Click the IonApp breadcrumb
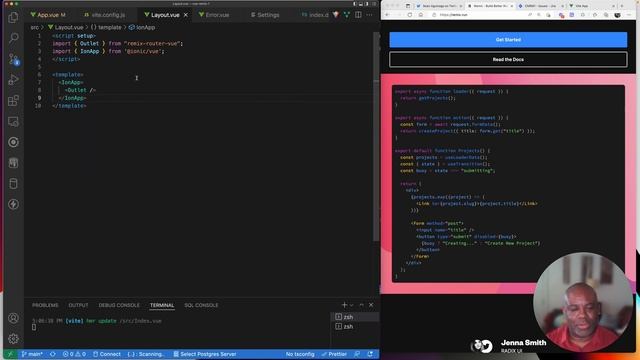 pos(142,27)
